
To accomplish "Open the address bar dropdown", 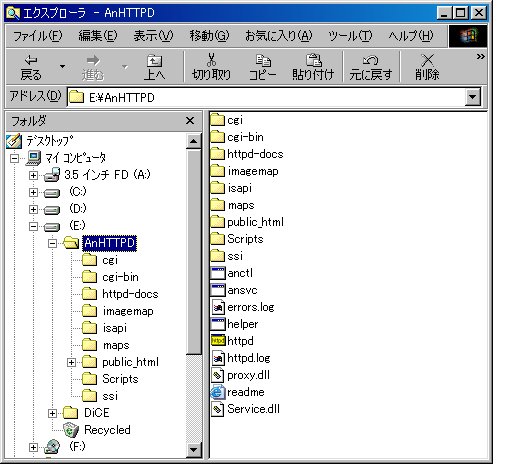I will pyautogui.click(x=473, y=97).
